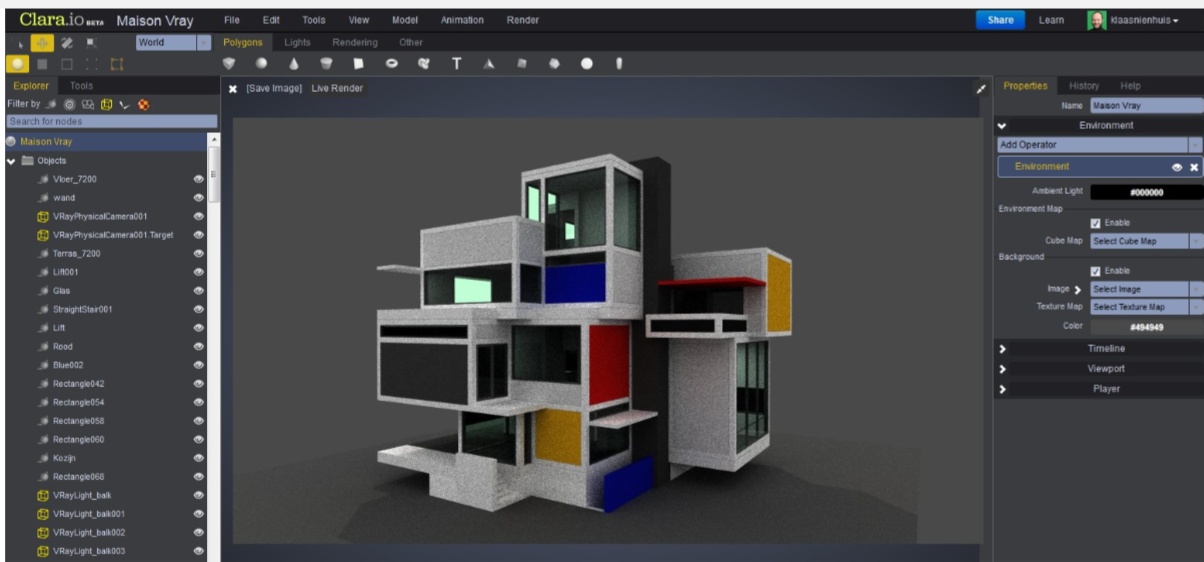Toggle visibility of StraightStair001
This screenshot has height=562, width=1204.
(x=198, y=310)
